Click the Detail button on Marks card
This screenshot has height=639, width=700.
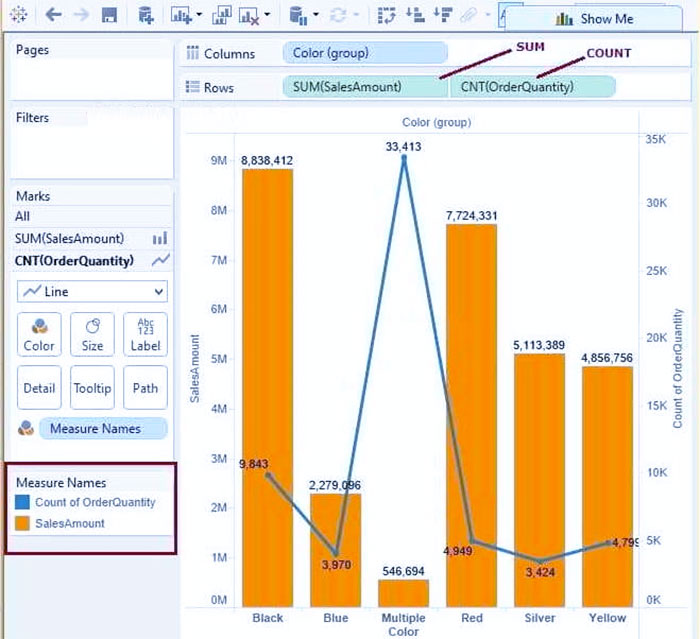point(39,387)
